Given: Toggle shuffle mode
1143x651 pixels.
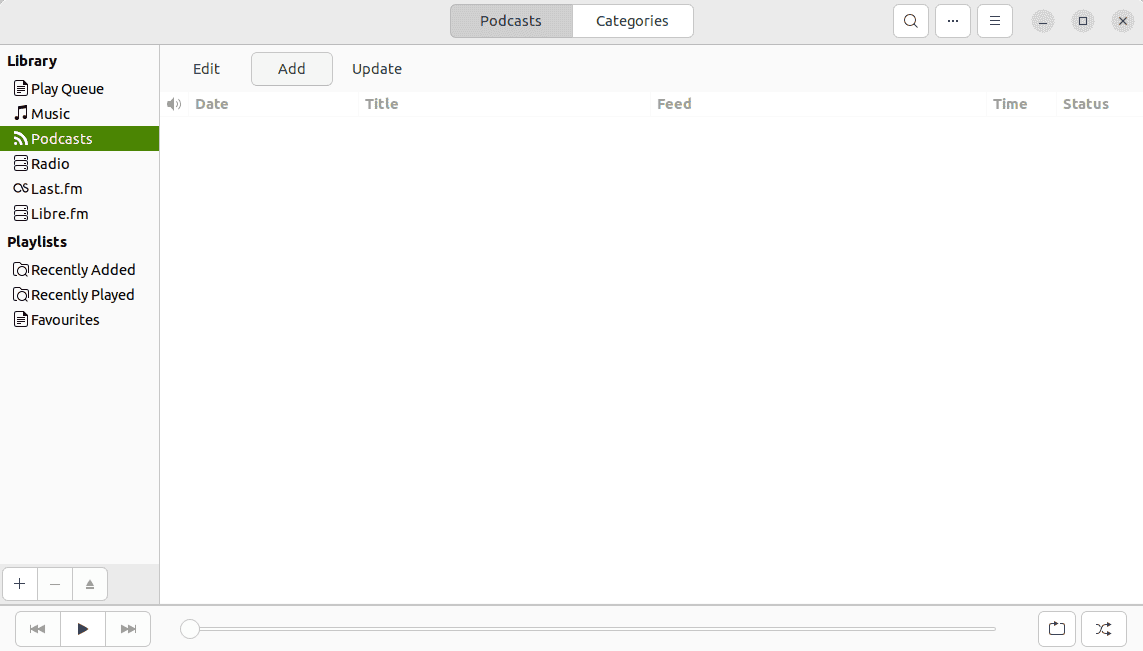Looking at the screenshot, I should (1103, 629).
